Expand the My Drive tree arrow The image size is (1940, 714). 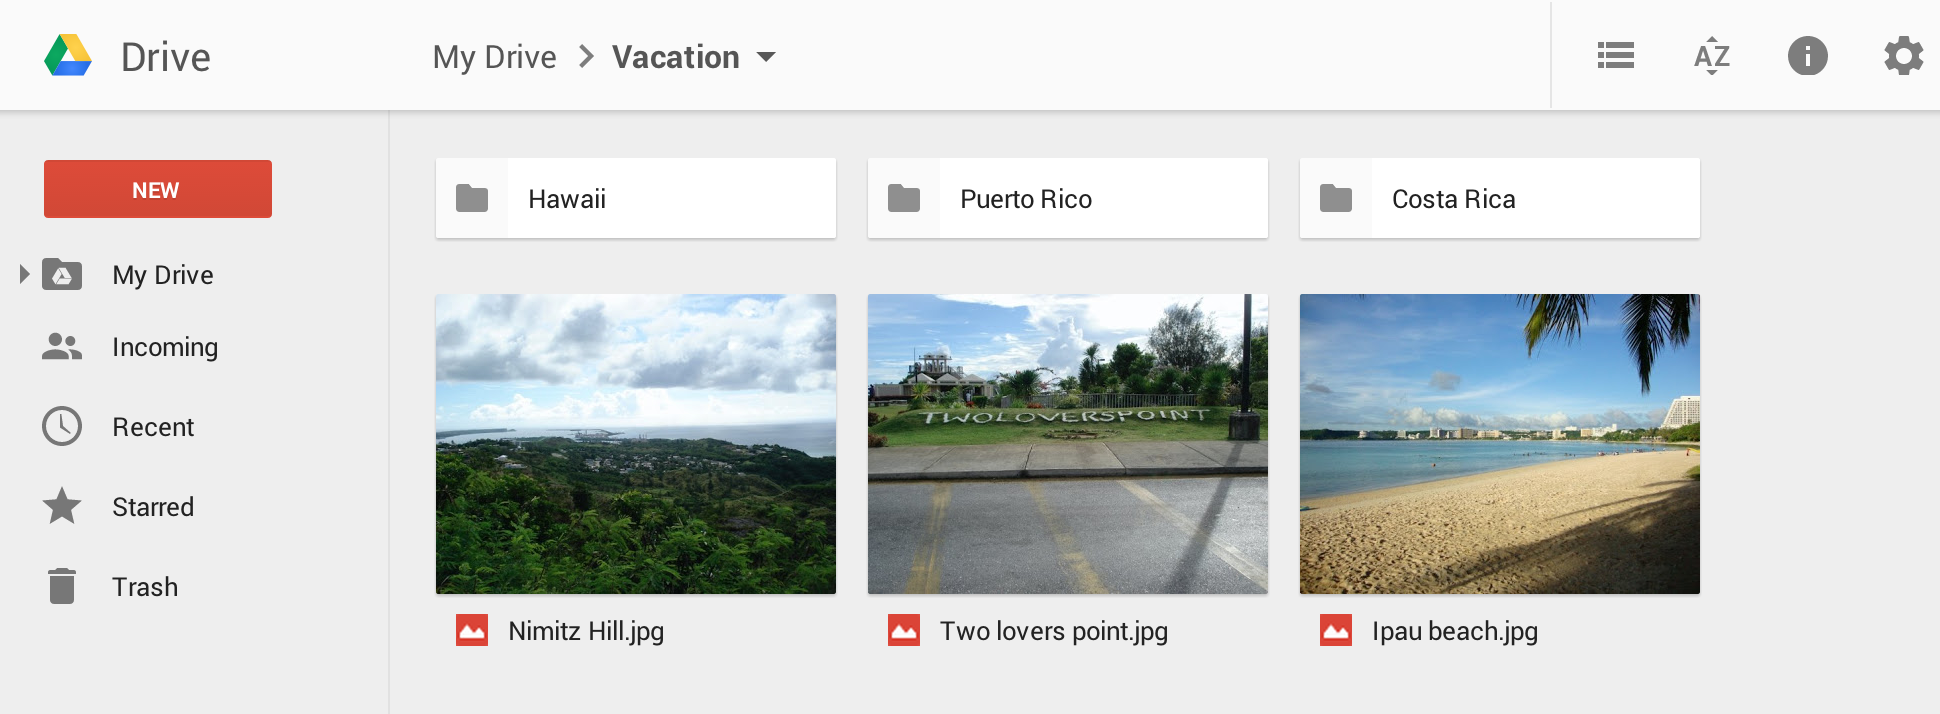pyautogui.click(x=24, y=274)
